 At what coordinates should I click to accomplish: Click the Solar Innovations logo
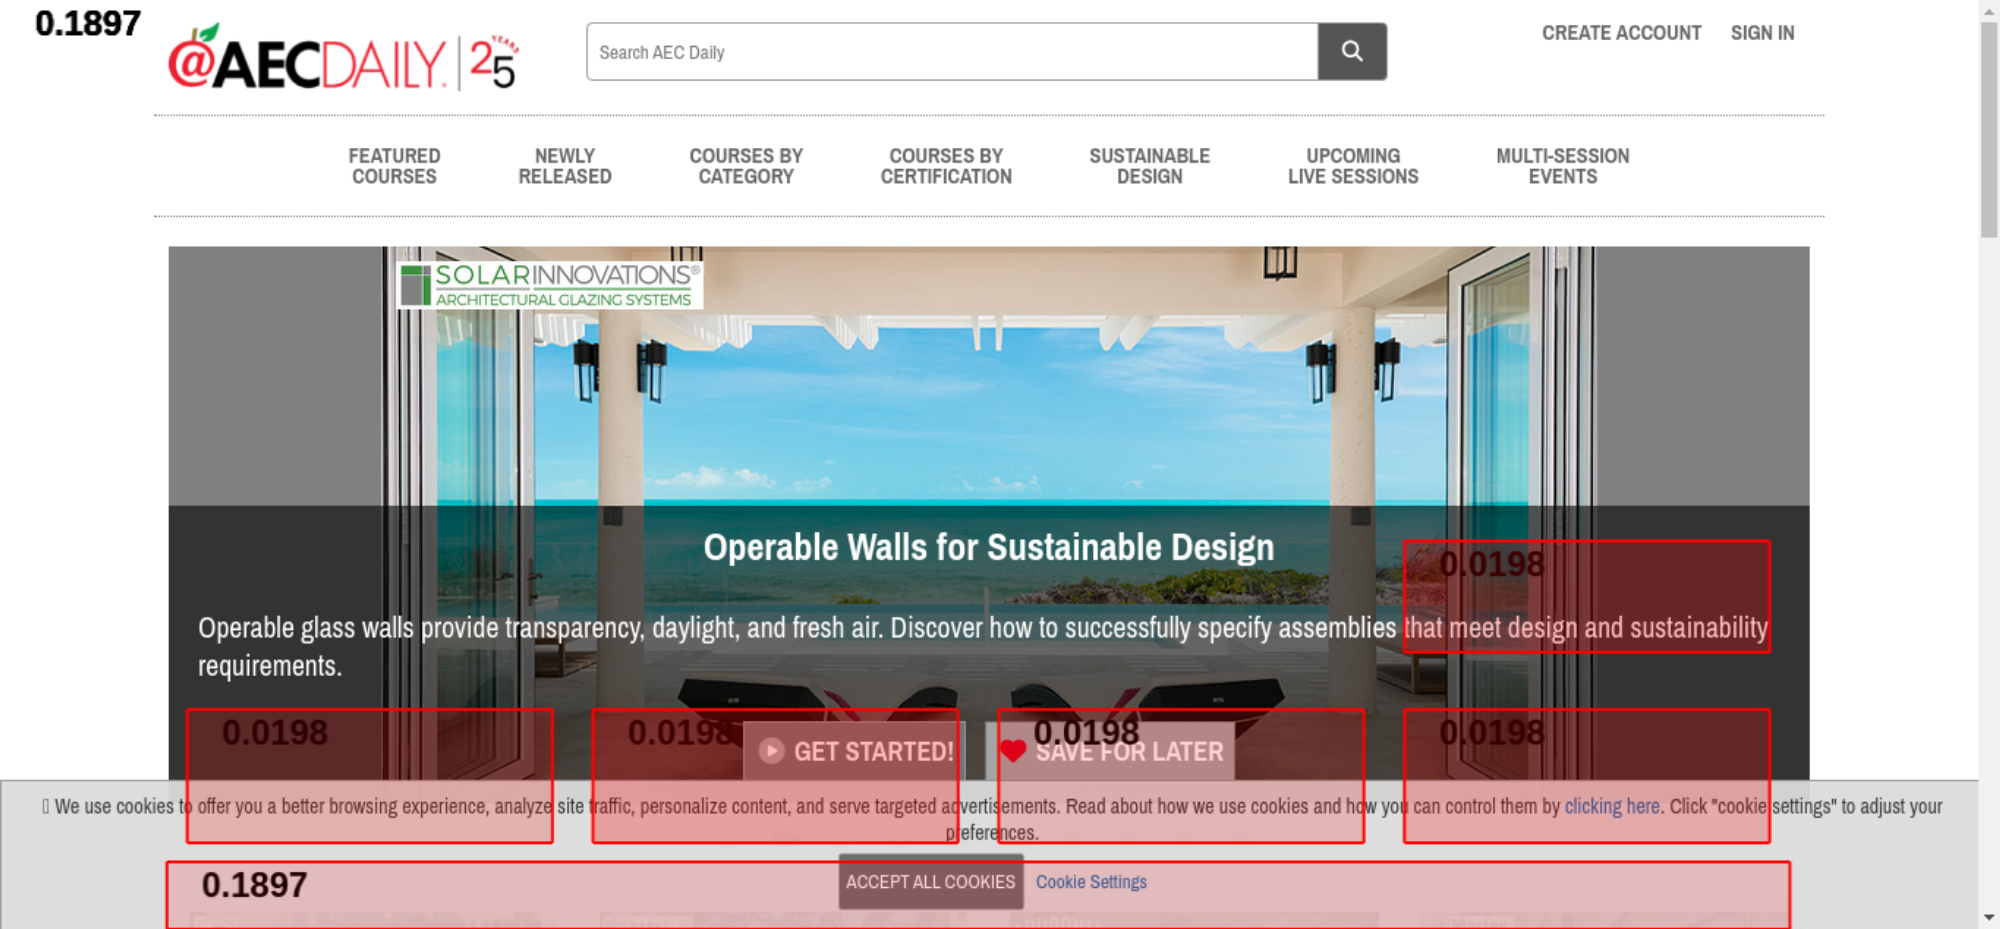pos(550,285)
